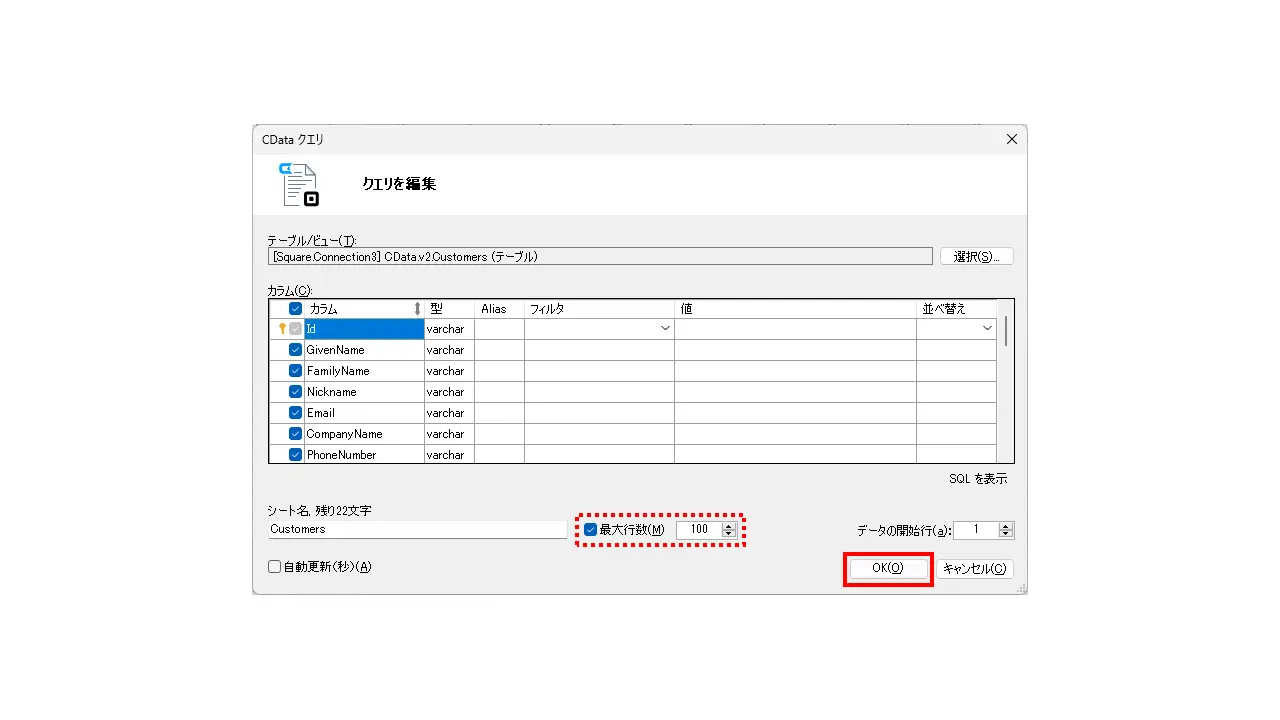Toggle the 最大行数 checkbox
This screenshot has width=1280, height=720.
[590, 530]
